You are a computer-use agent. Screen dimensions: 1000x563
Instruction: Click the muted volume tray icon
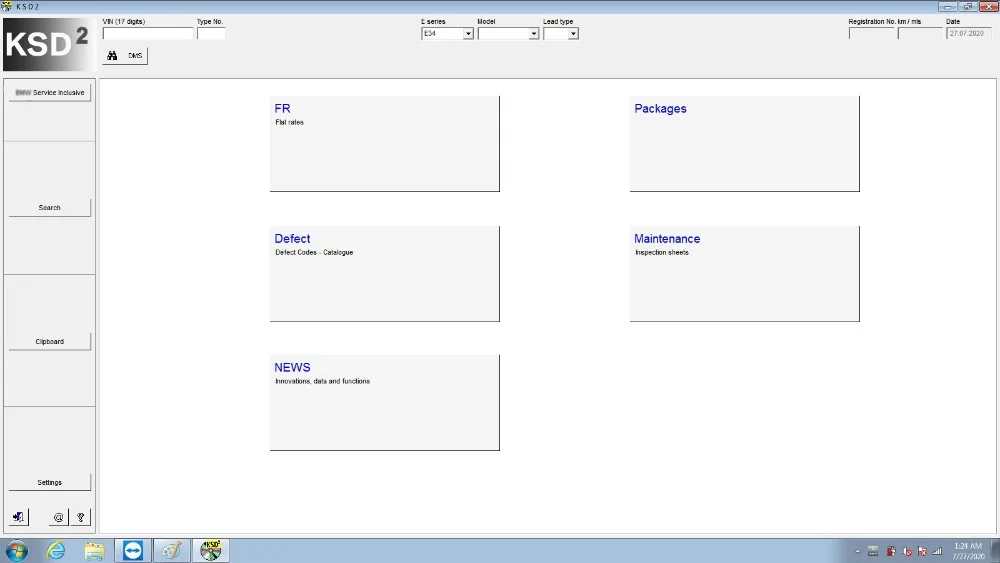(x=907, y=552)
